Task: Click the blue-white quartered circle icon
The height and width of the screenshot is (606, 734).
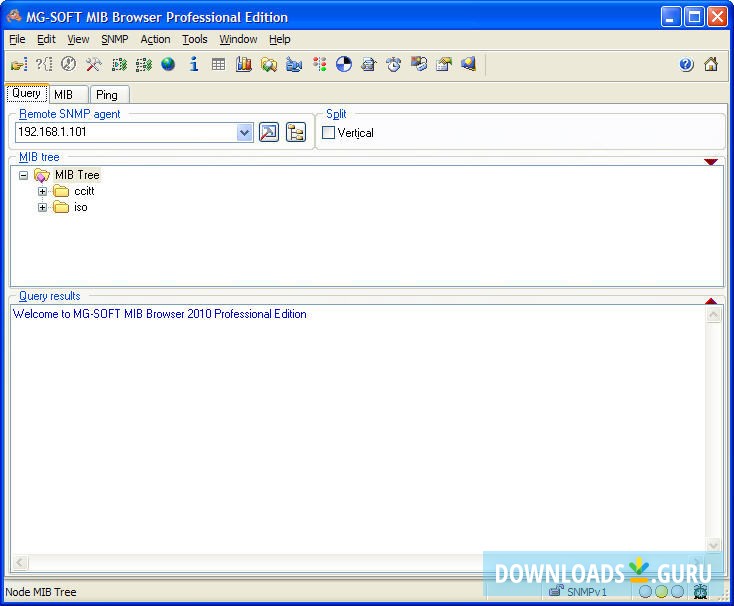Action: click(x=344, y=64)
